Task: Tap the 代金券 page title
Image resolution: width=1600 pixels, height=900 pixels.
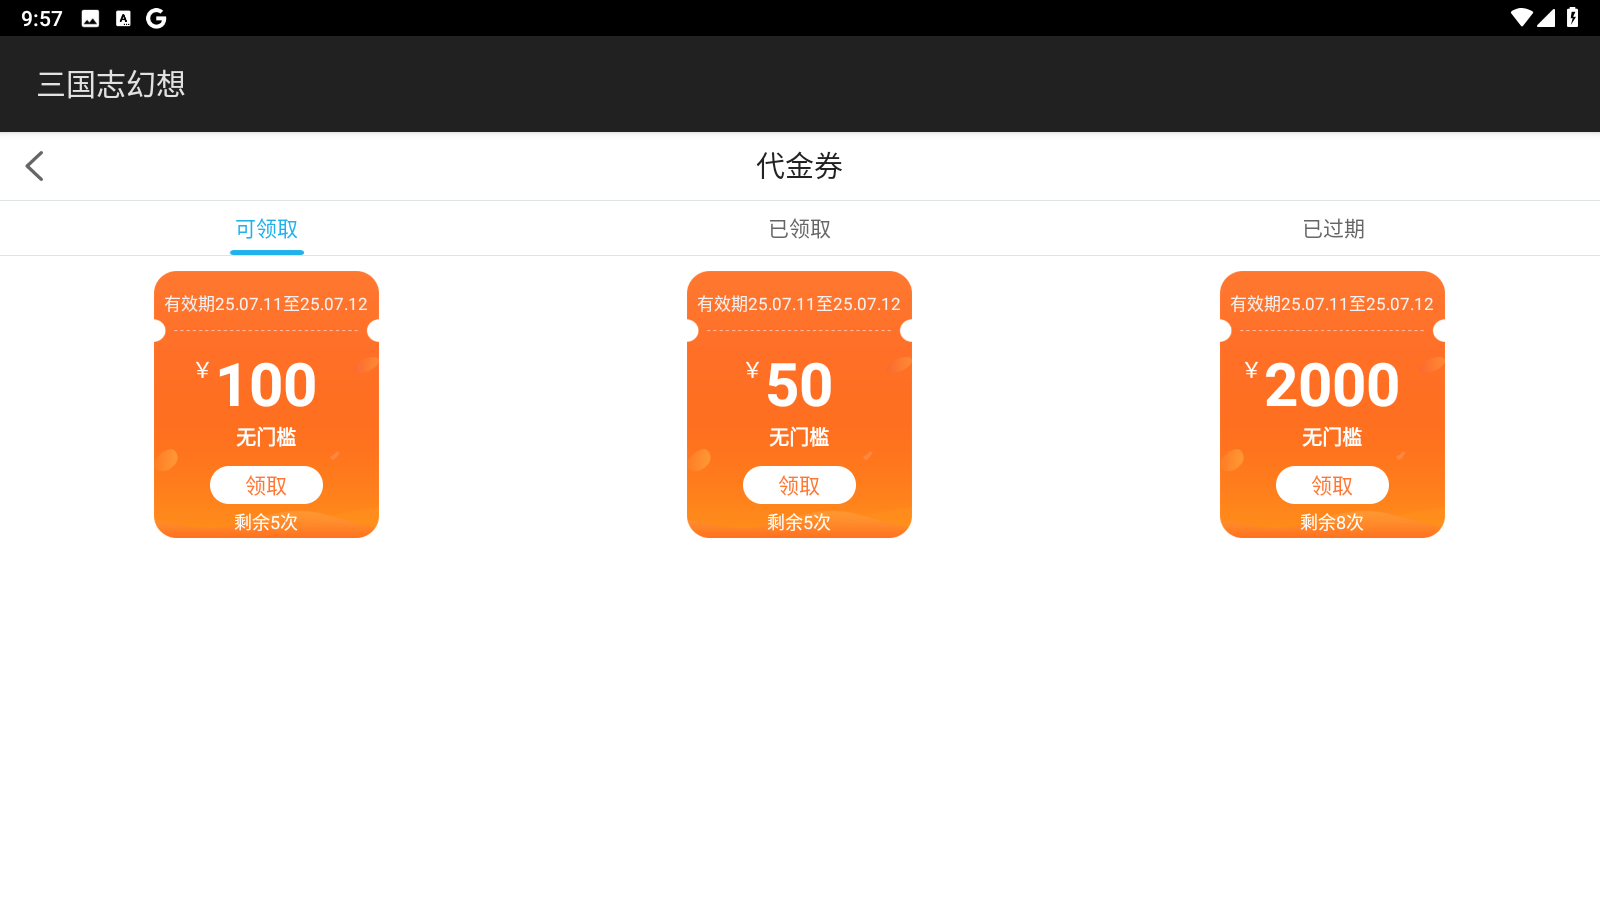Action: click(800, 166)
